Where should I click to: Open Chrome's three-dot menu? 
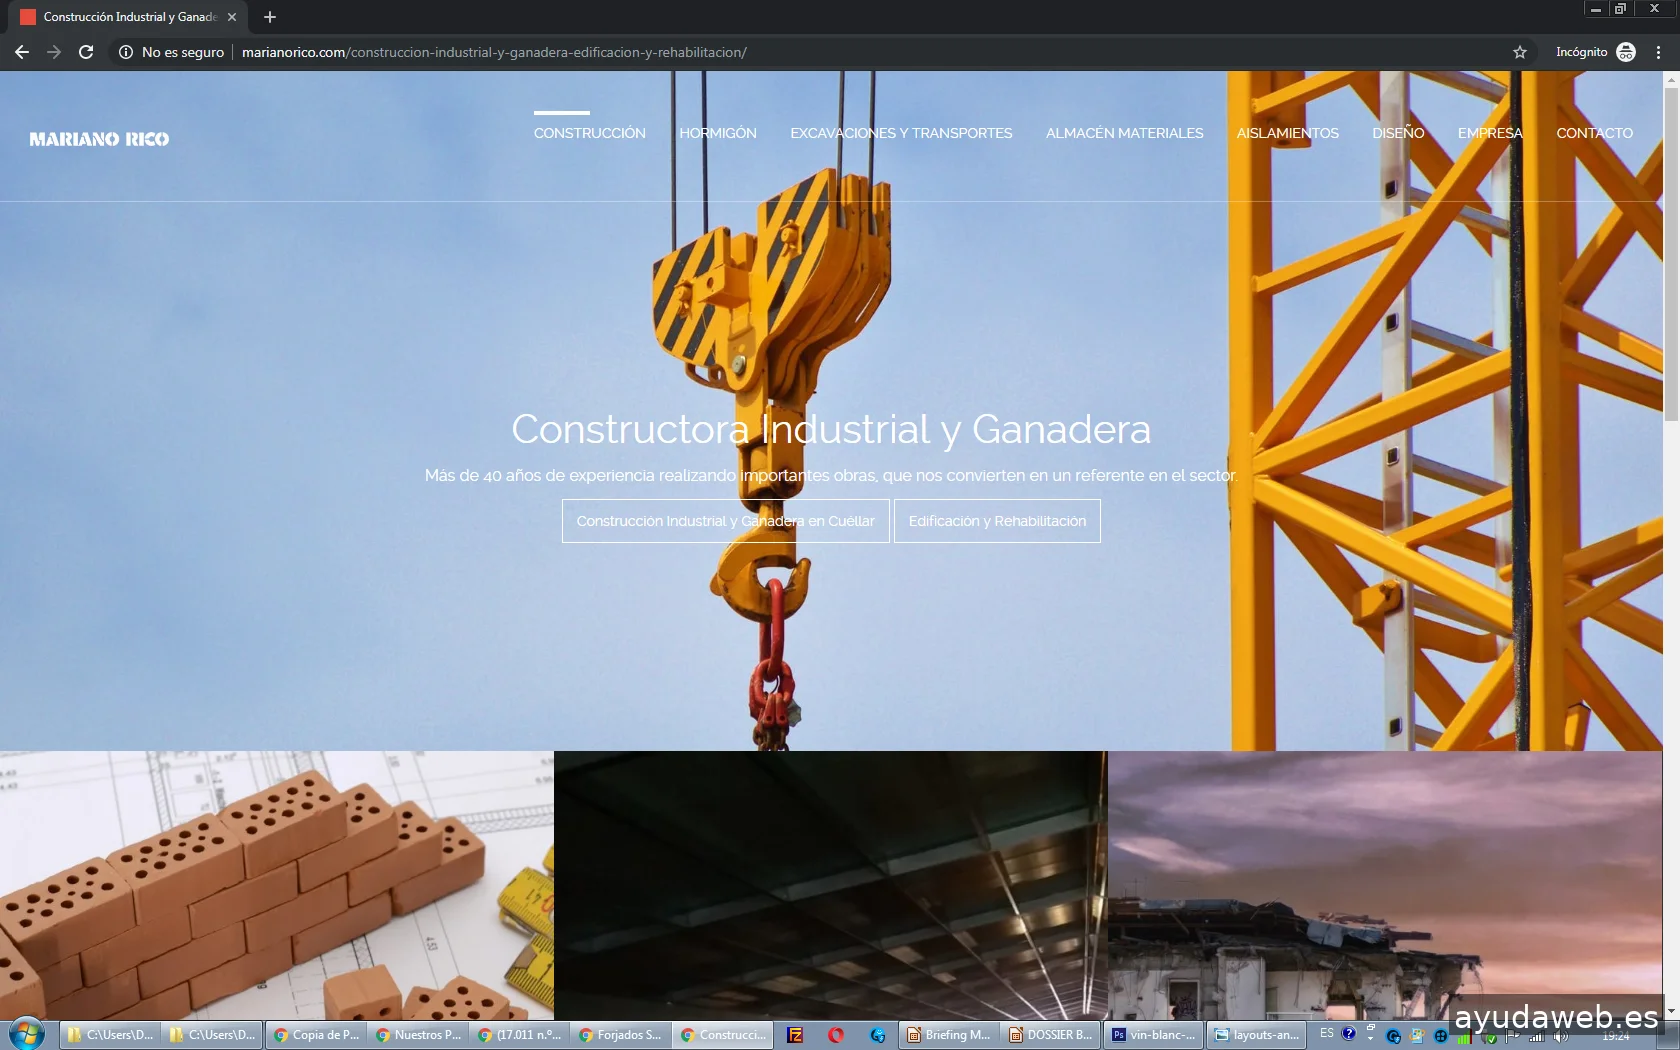coord(1658,52)
